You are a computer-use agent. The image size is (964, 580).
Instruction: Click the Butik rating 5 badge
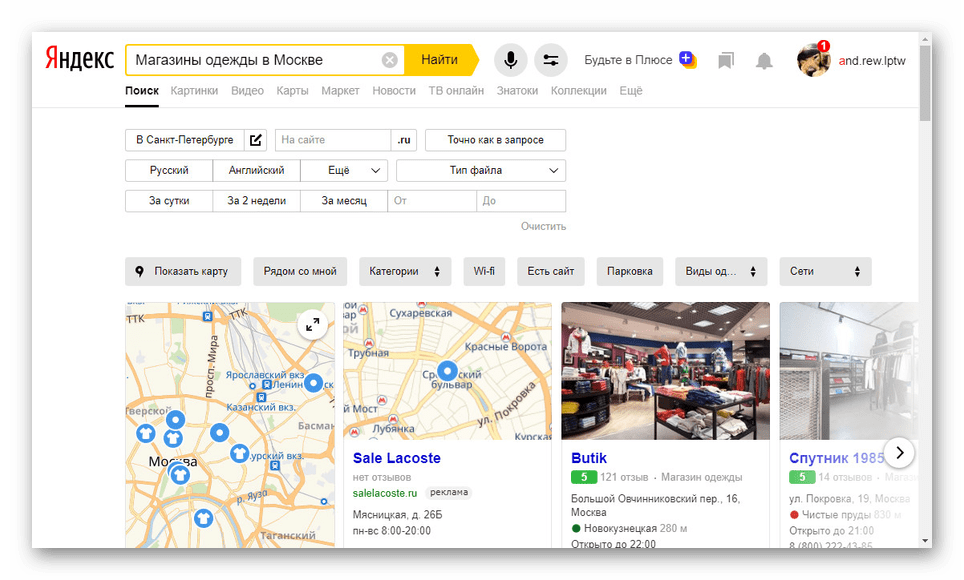(x=584, y=477)
